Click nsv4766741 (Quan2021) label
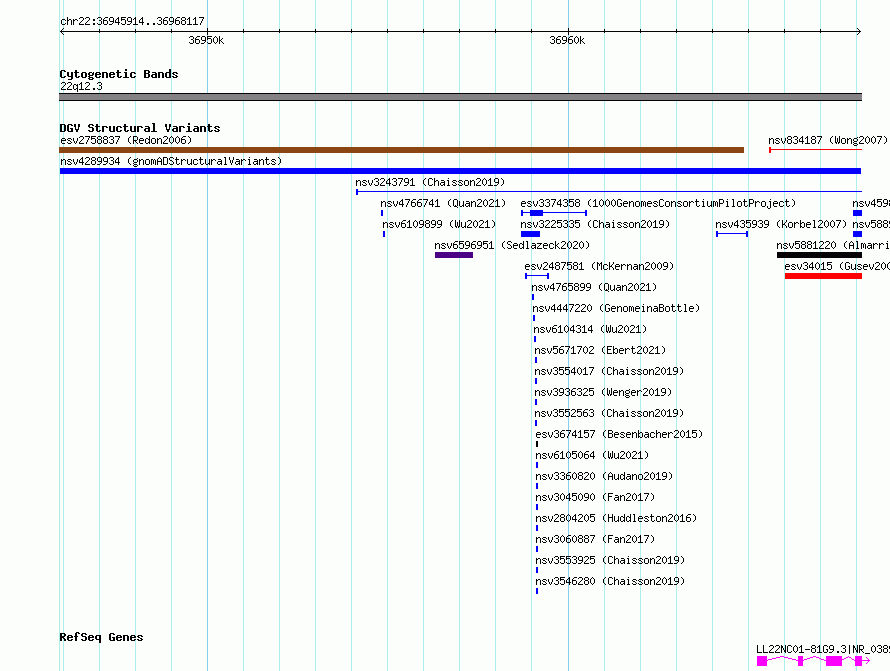 443,203
